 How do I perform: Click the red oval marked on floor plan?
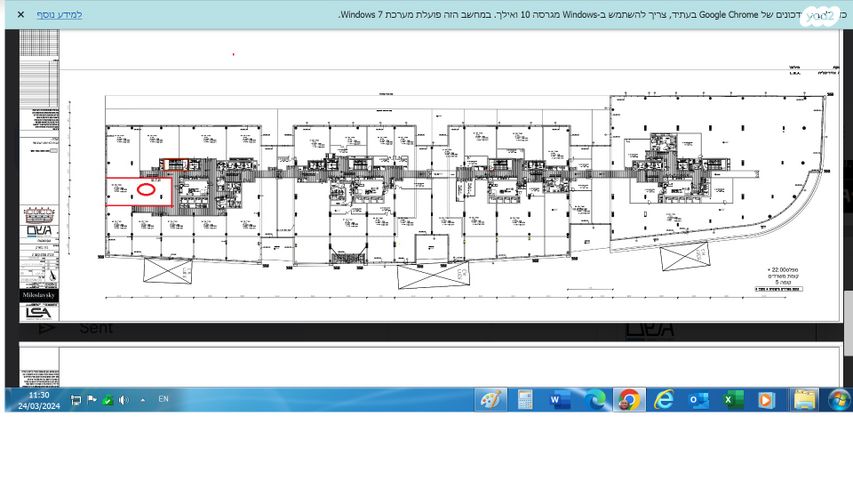[x=145, y=188]
